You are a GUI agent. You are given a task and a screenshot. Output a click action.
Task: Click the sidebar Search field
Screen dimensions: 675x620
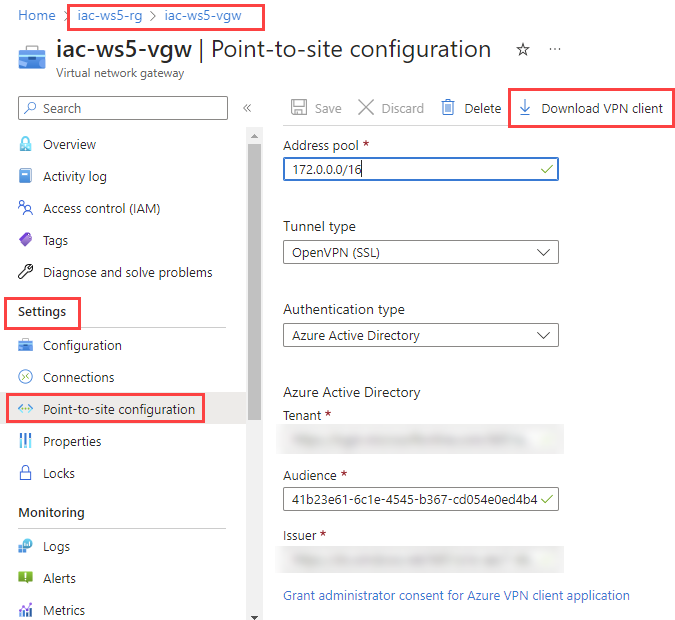[123, 108]
